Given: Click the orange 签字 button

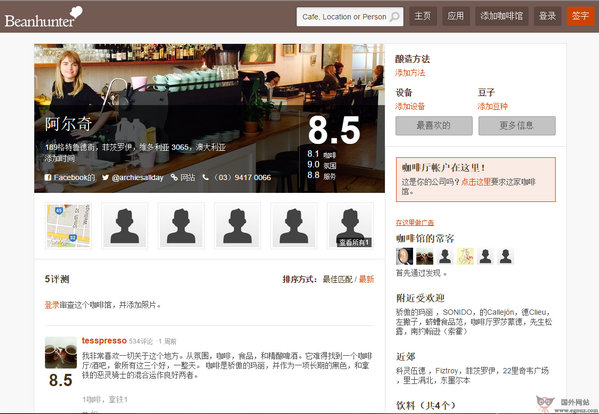Looking at the screenshot, I should (x=580, y=16).
